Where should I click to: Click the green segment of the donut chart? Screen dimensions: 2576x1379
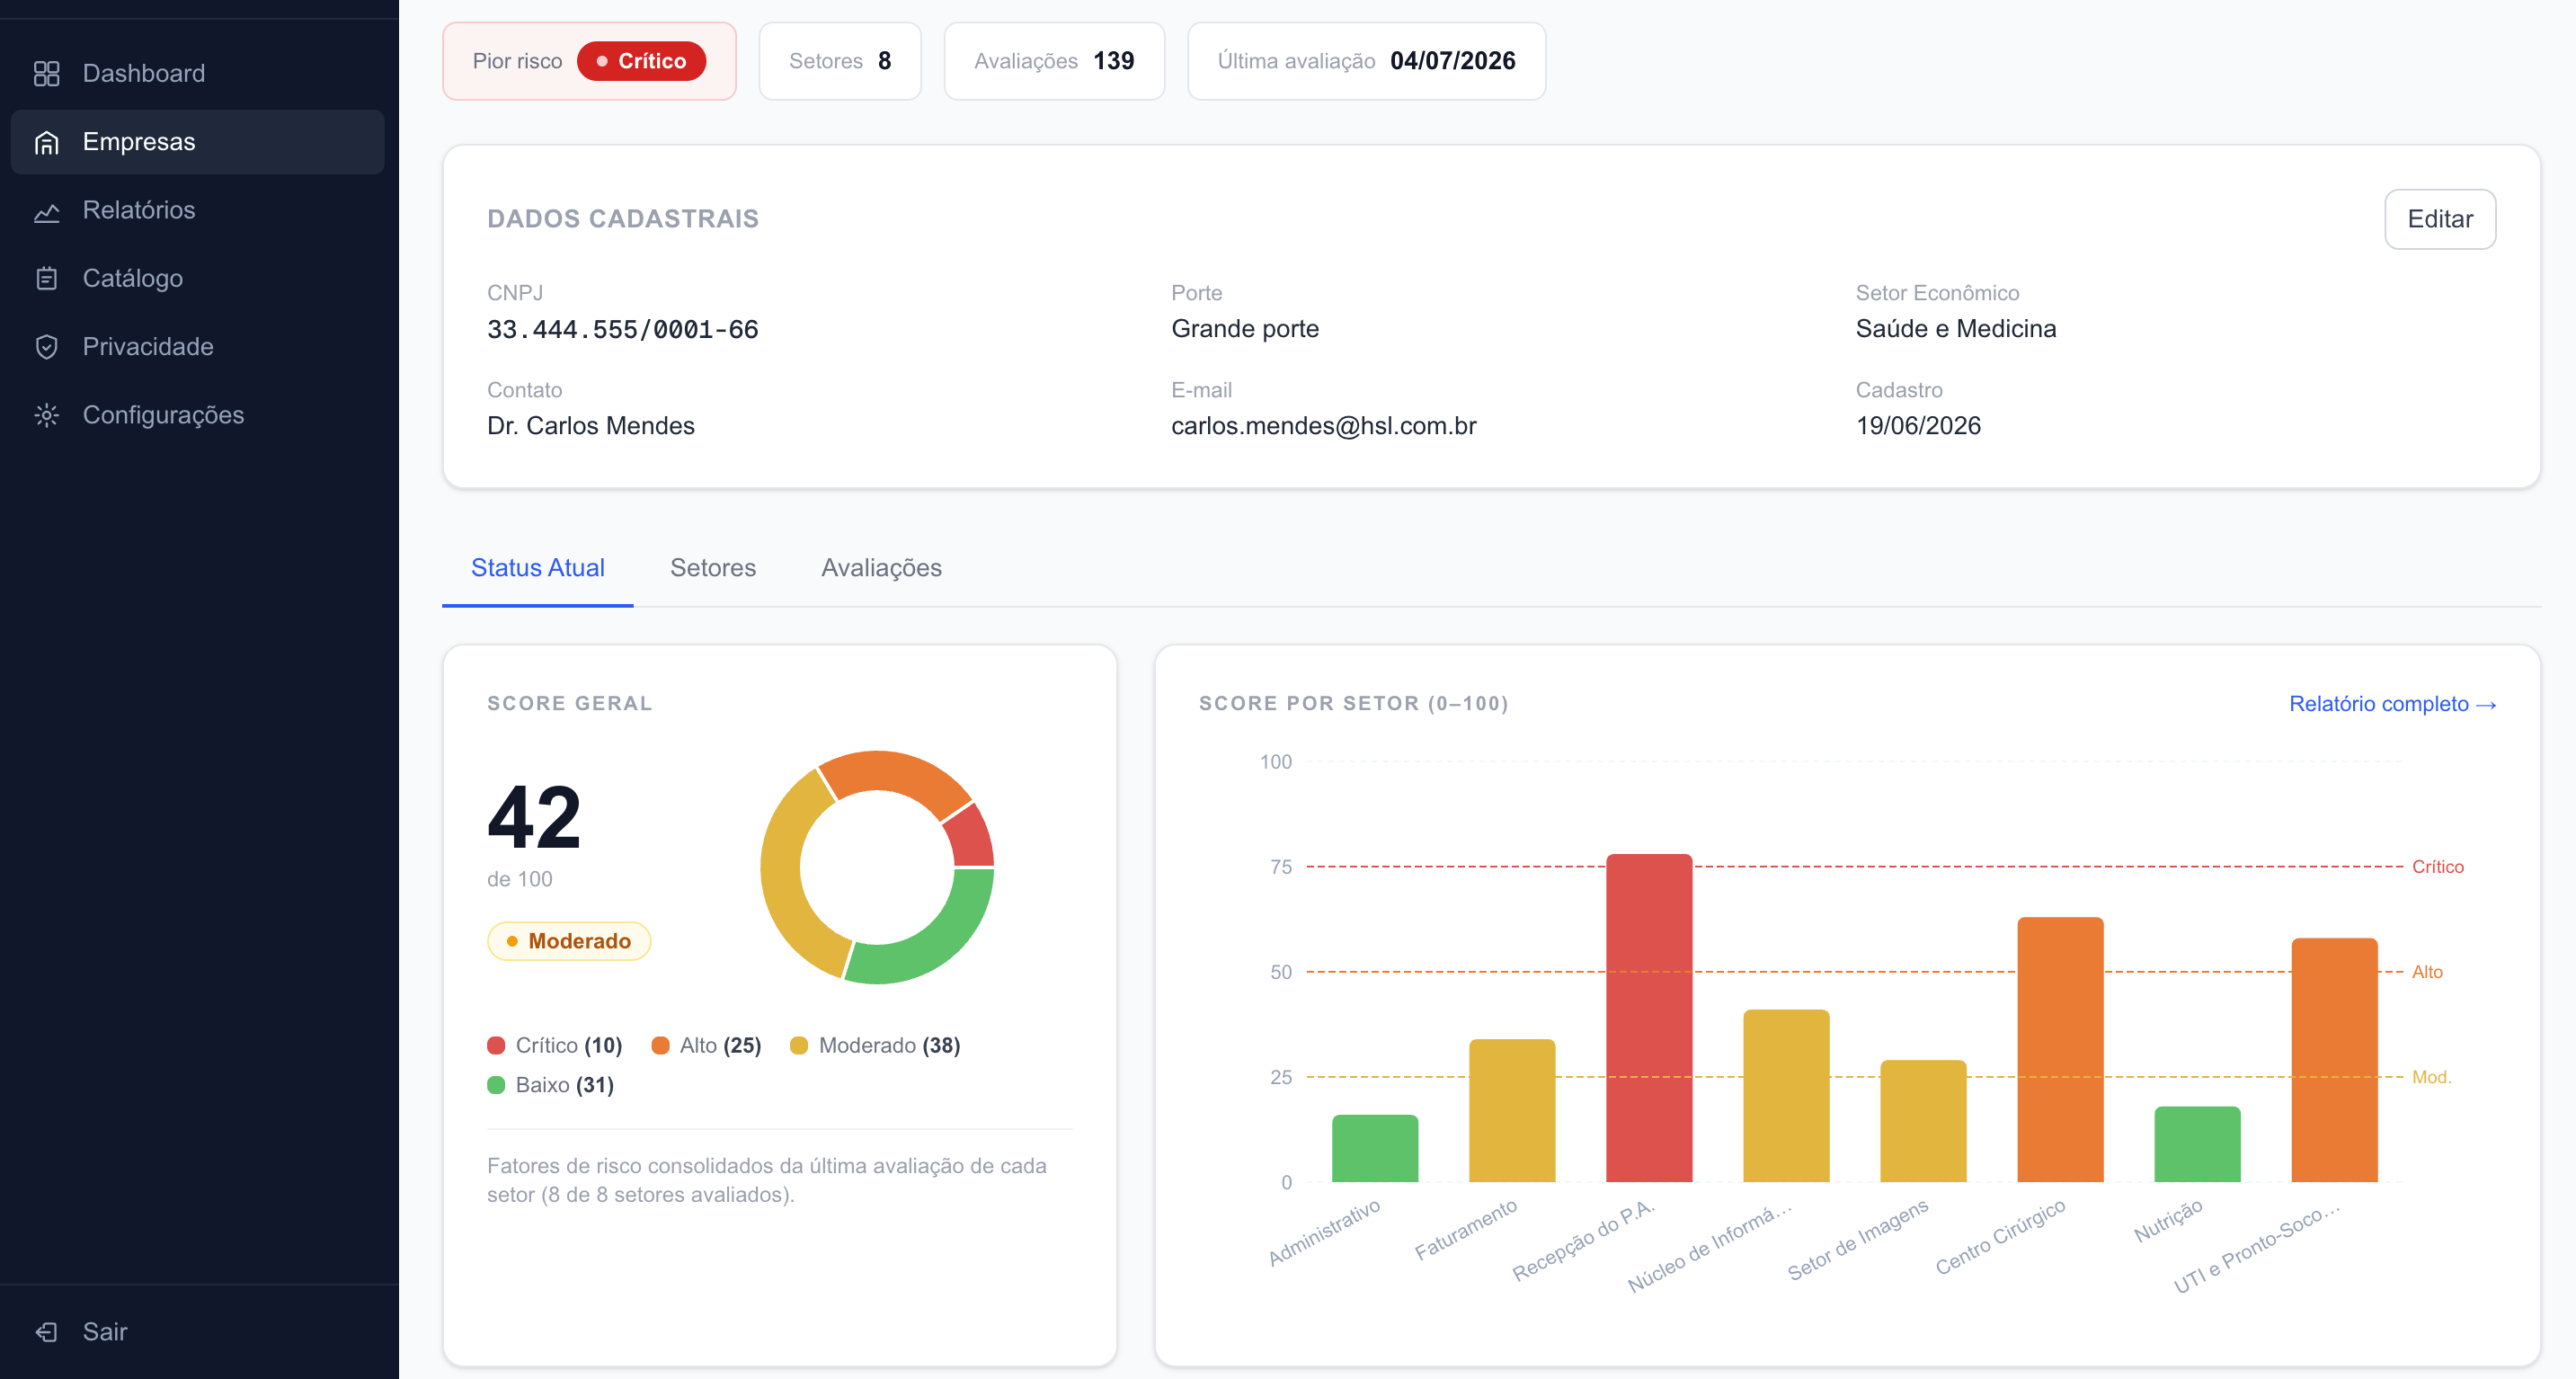pyautogui.click(x=936, y=947)
